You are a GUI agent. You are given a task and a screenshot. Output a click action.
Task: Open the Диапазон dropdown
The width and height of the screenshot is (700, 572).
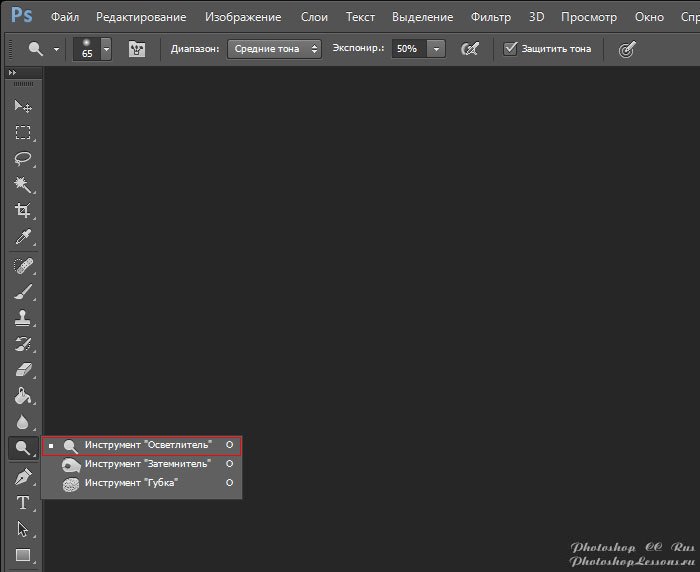tap(274, 48)
